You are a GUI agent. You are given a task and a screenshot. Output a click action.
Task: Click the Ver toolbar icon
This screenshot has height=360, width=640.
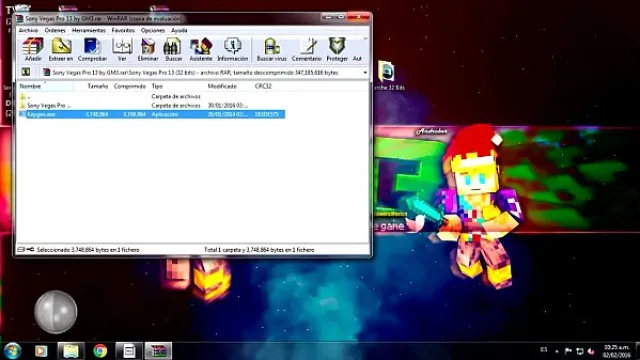pyautogui.click(x=122, y=49)
